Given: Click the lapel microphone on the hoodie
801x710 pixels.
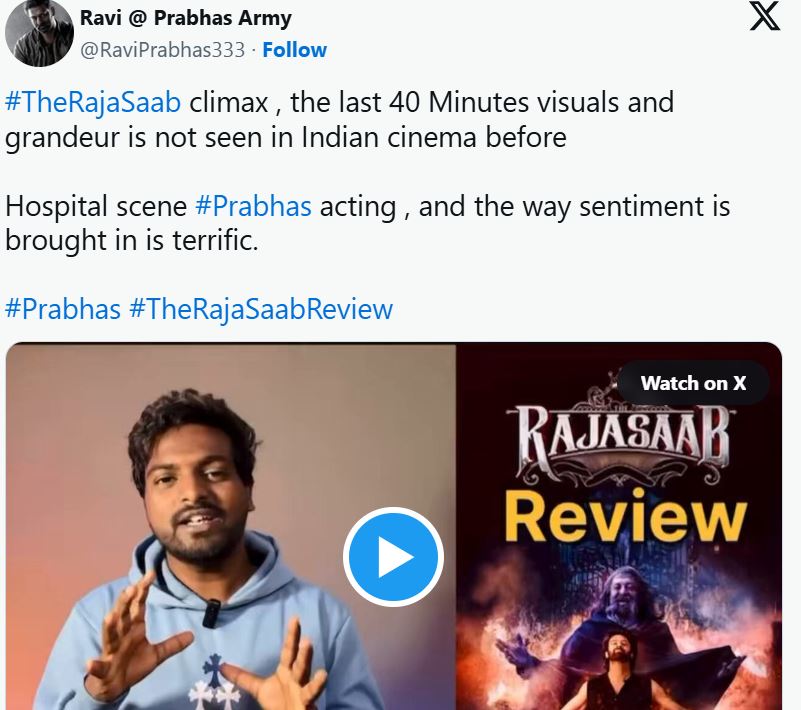Looking at the screenshot, I should pos(211,613).
